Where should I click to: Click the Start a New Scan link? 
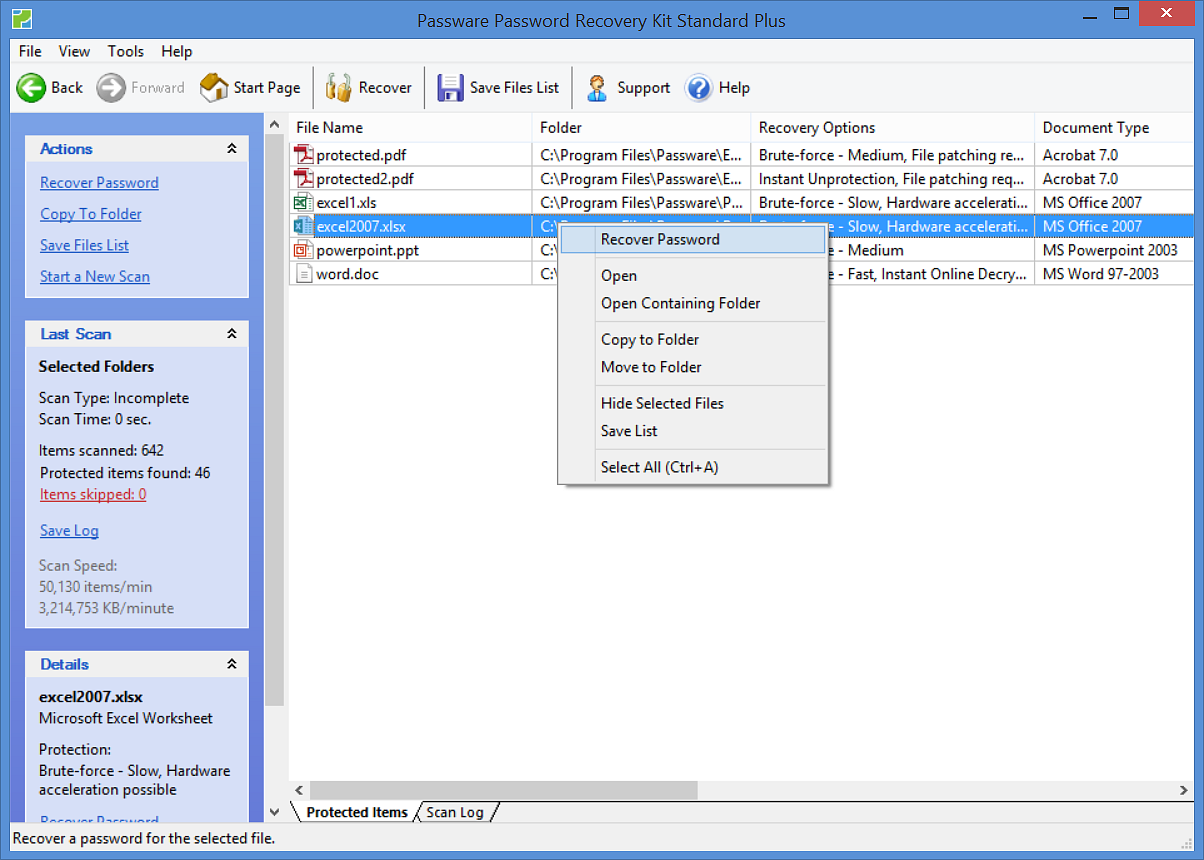tap(95, 277)
